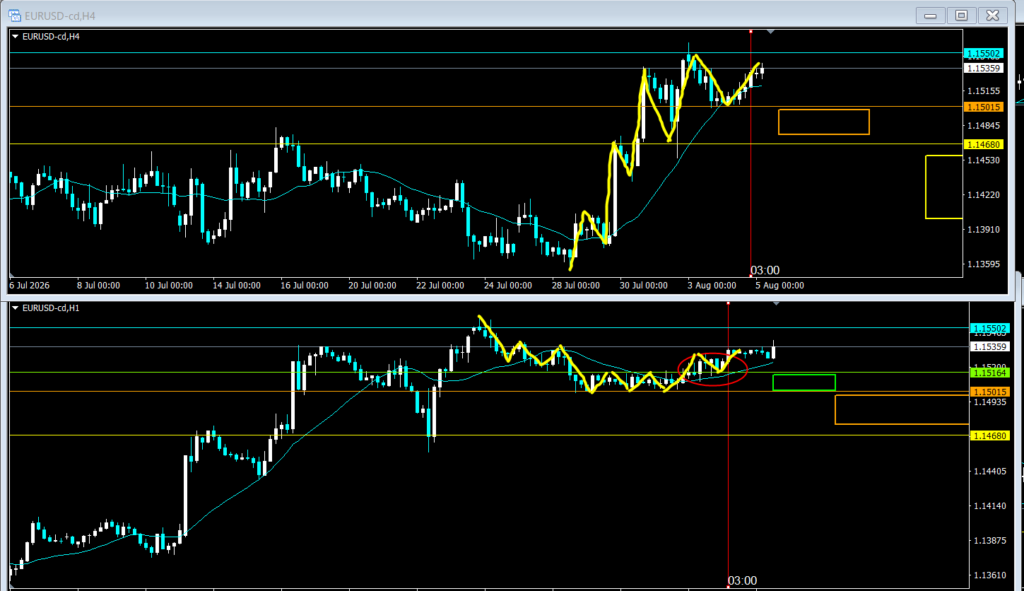Image resolution: width=1024 pixels, height=591 pixels.
Task: Click the cyan 1.15502 price label on H1
Action: coord(990,328)
